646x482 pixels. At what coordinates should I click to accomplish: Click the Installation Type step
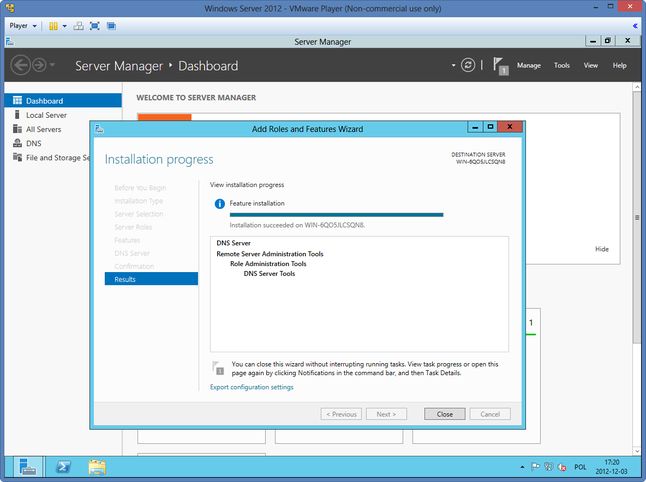138,201
